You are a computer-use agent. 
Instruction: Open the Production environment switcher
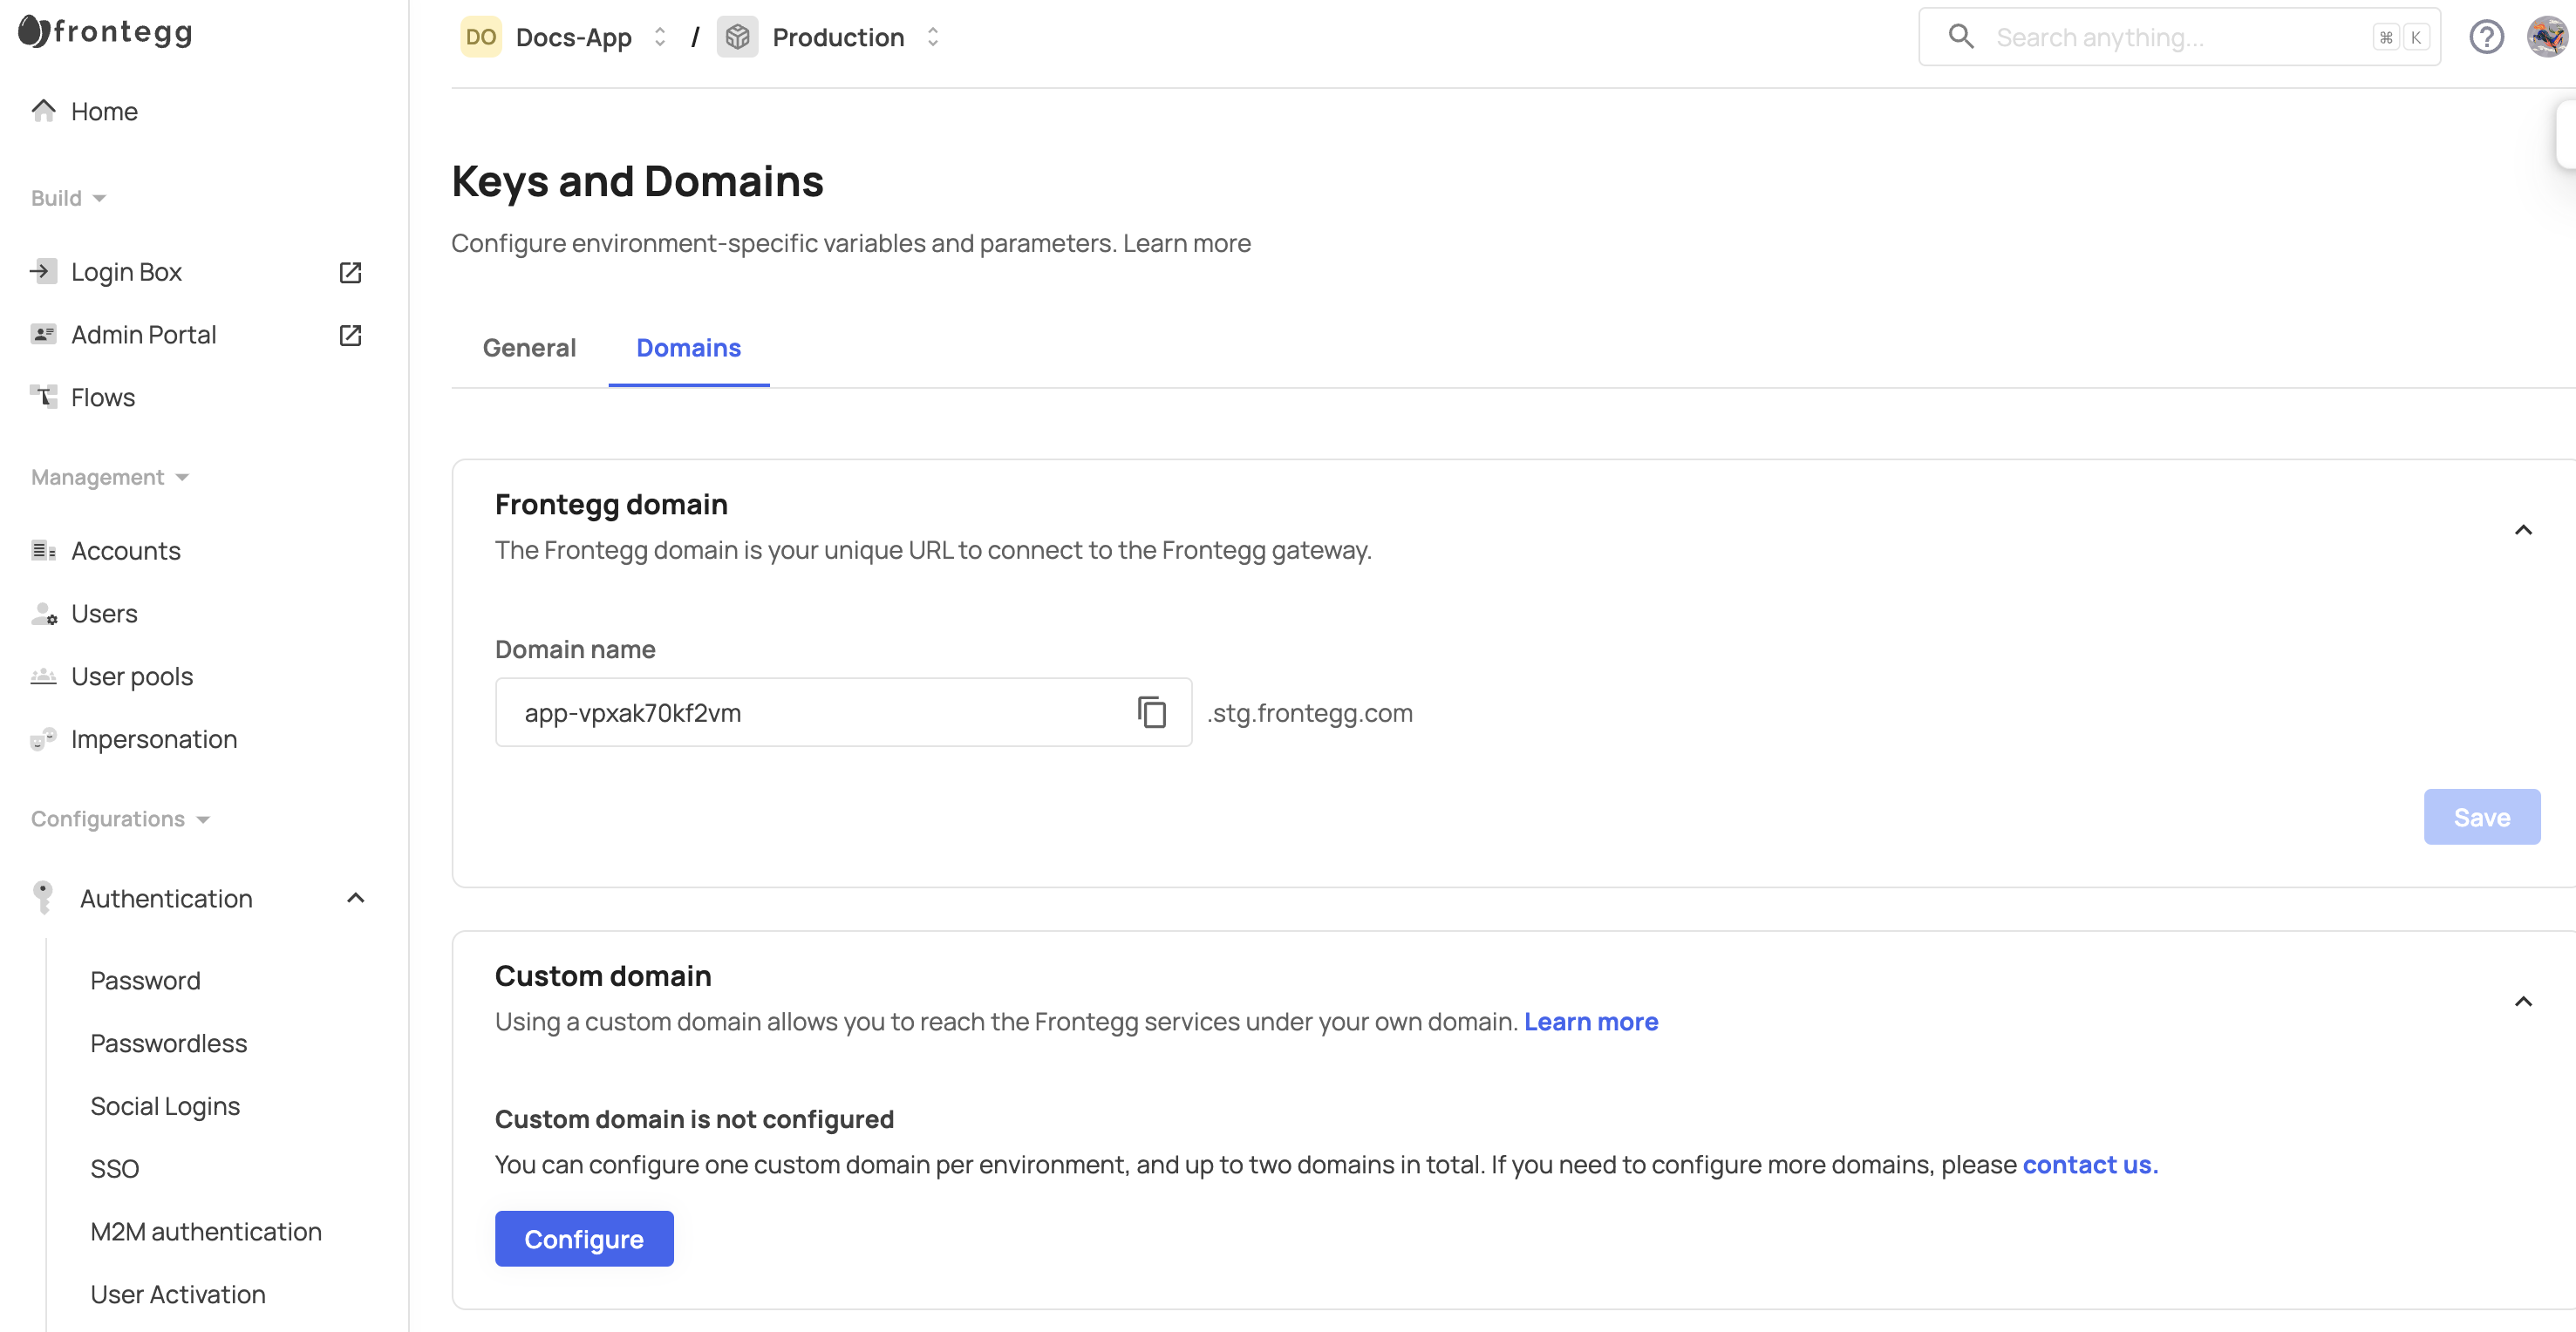(x=932, y=37)
